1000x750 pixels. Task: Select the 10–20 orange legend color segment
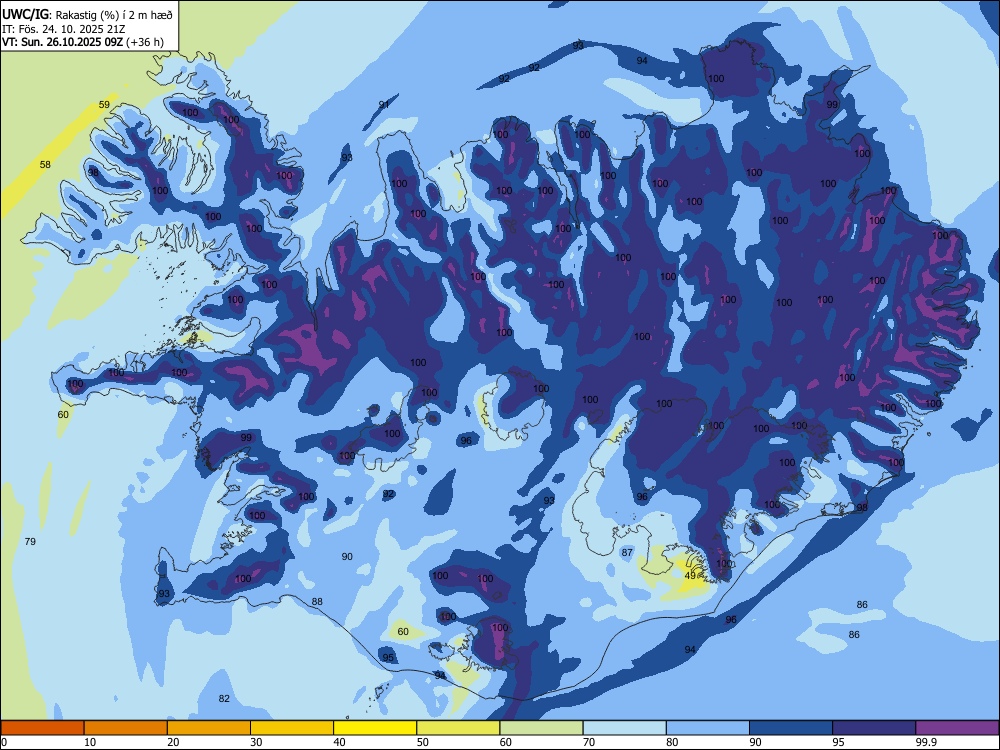pyautogui.click(x=126, y=728)
